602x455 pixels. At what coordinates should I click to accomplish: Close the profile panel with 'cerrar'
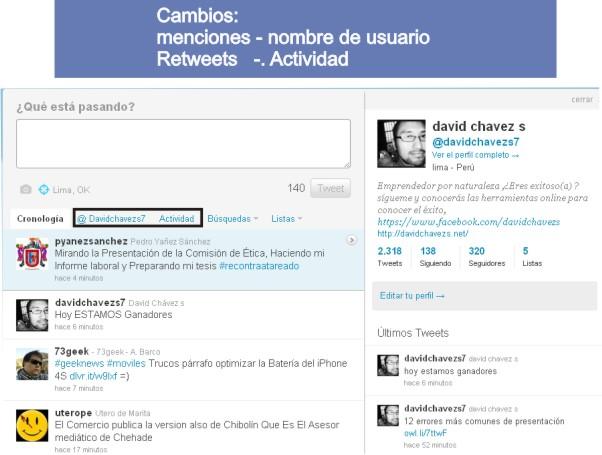pos(582,99)
